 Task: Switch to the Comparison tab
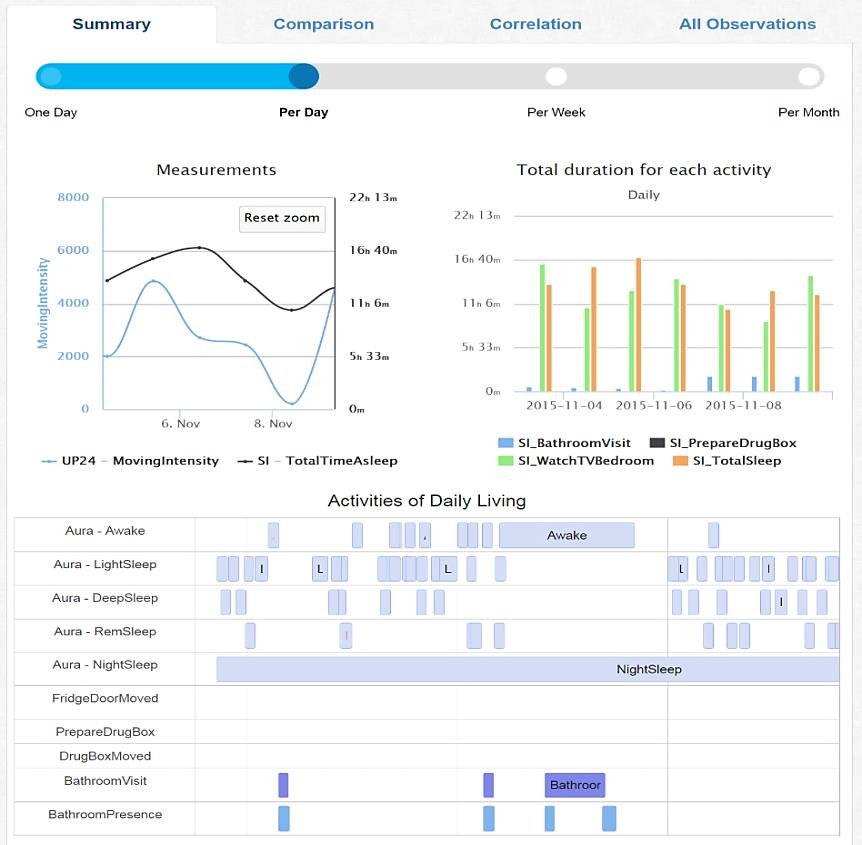click(x=323, y=24)
